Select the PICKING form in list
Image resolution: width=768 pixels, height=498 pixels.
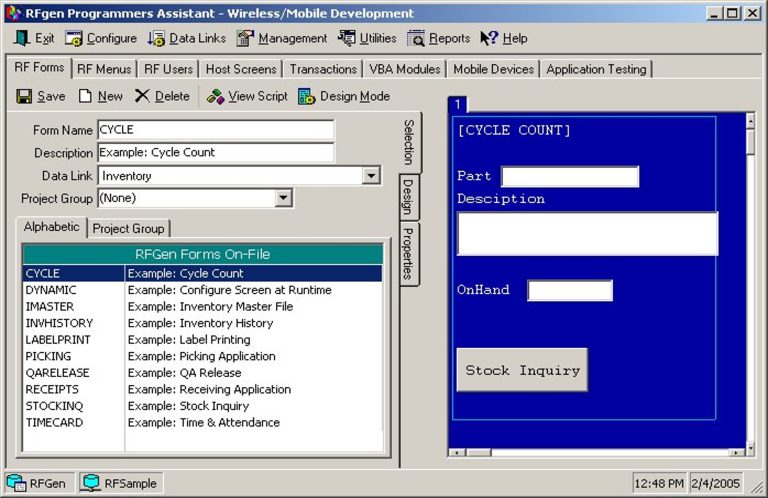[48, 356]
